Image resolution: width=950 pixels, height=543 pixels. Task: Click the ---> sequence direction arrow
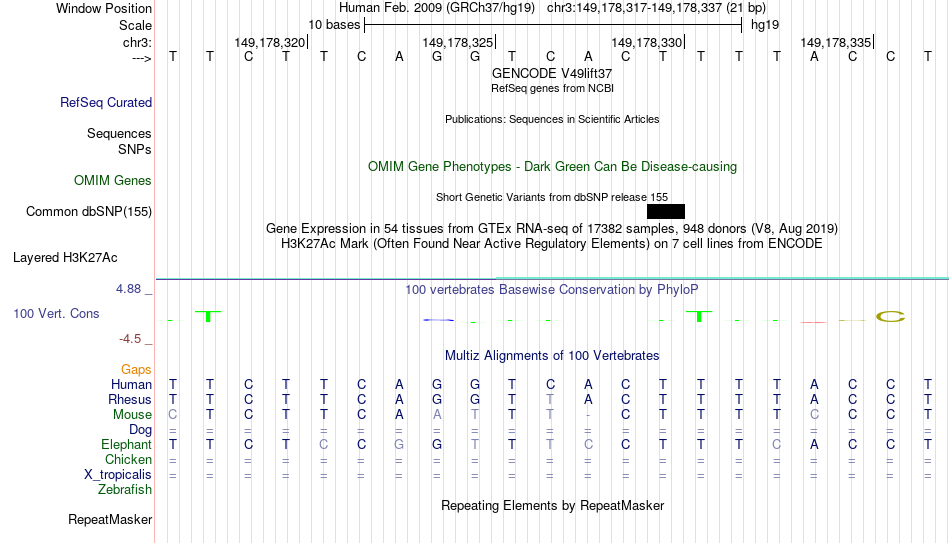pyautogui.click(x=142, y=58)
